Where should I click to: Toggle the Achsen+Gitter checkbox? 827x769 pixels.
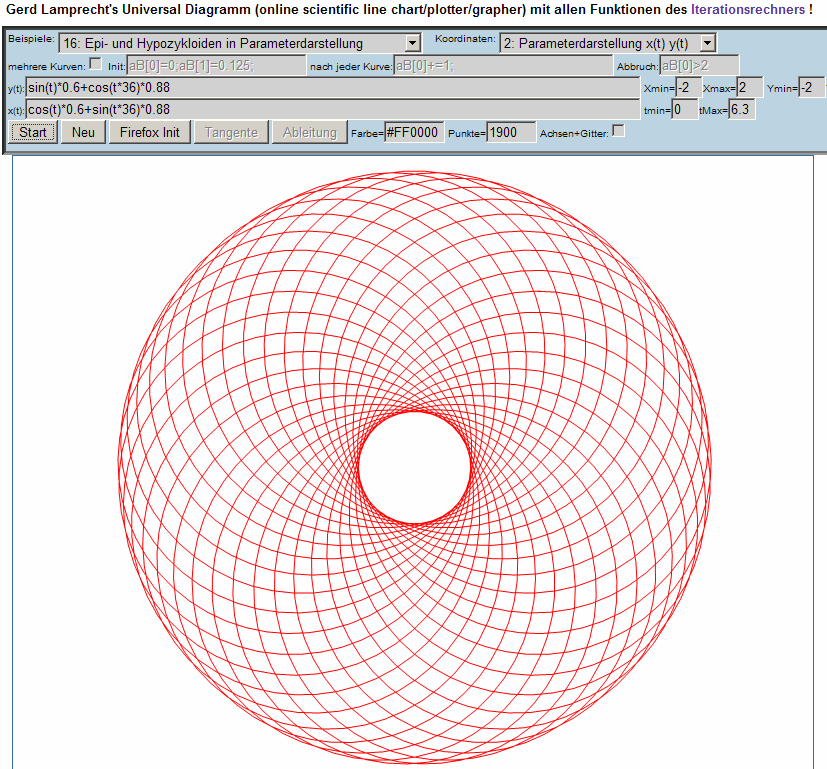619,130
